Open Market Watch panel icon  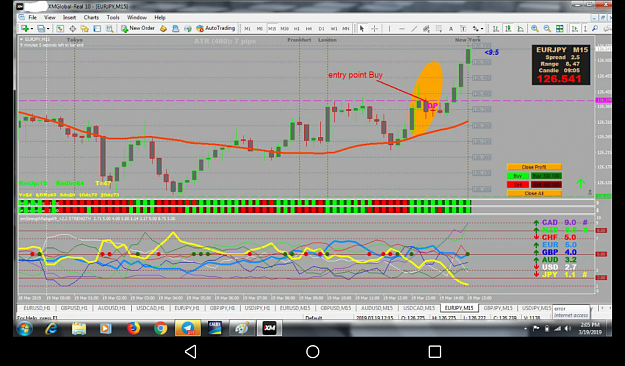click(x=60, y=28)
